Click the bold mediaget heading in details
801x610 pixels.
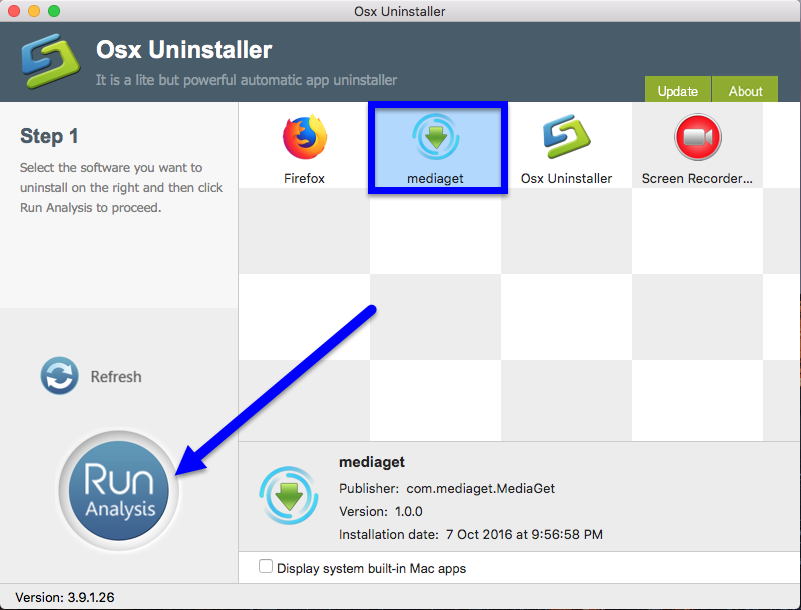pos(372,463)
